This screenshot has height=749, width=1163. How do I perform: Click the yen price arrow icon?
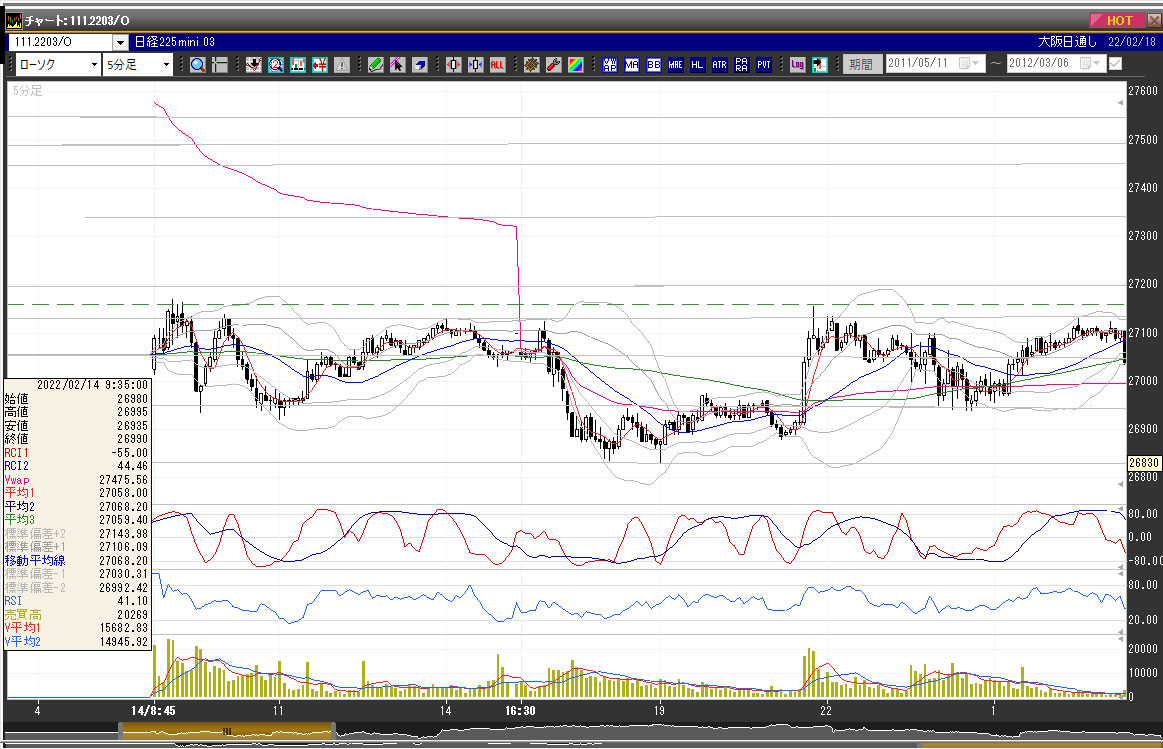(x=320, y=65)
